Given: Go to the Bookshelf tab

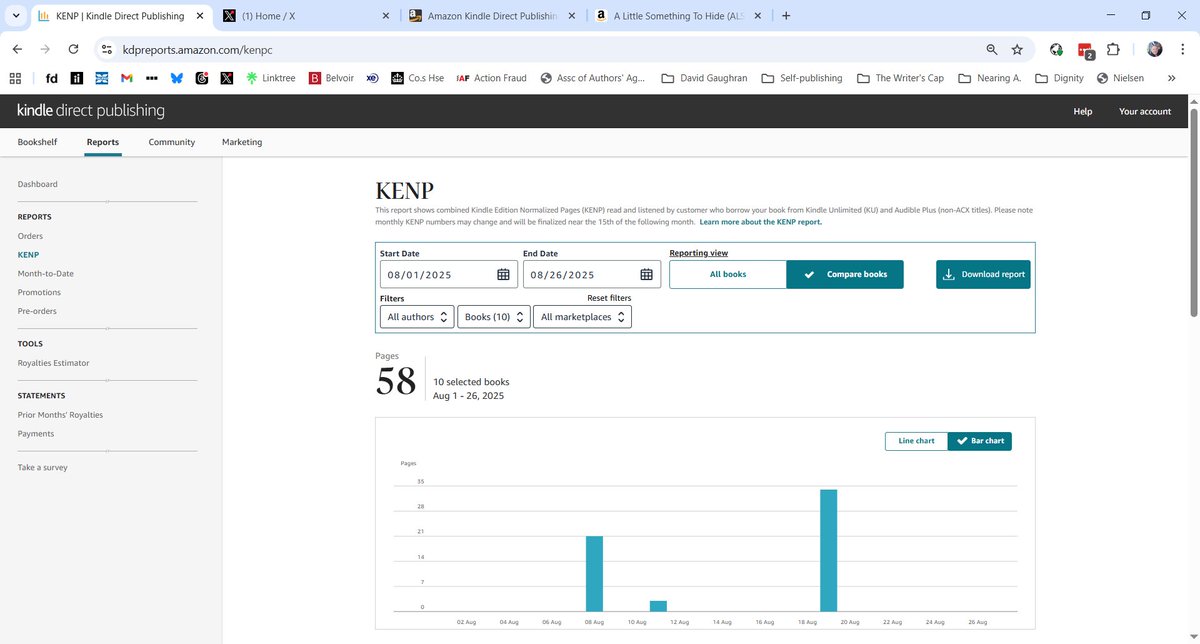Looking at the screenshot, I should pos(37,142).
